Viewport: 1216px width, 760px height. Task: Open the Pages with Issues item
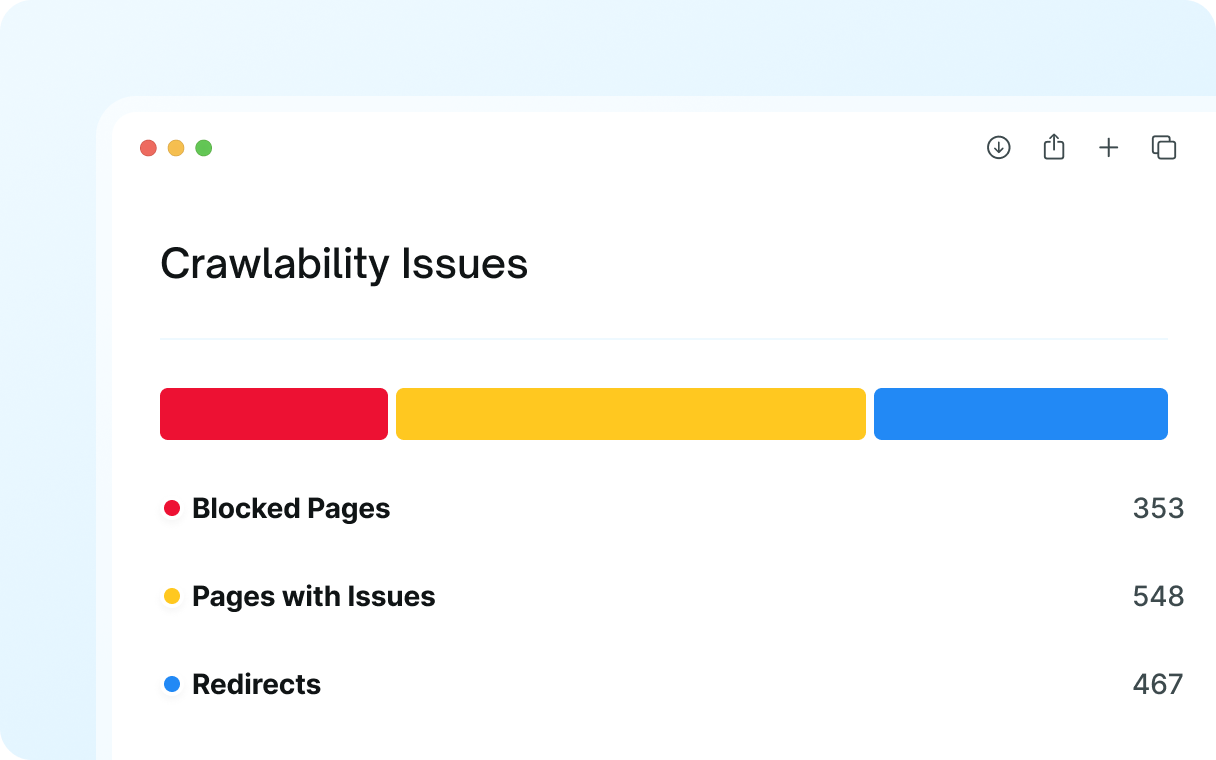(x=314, y=596)
